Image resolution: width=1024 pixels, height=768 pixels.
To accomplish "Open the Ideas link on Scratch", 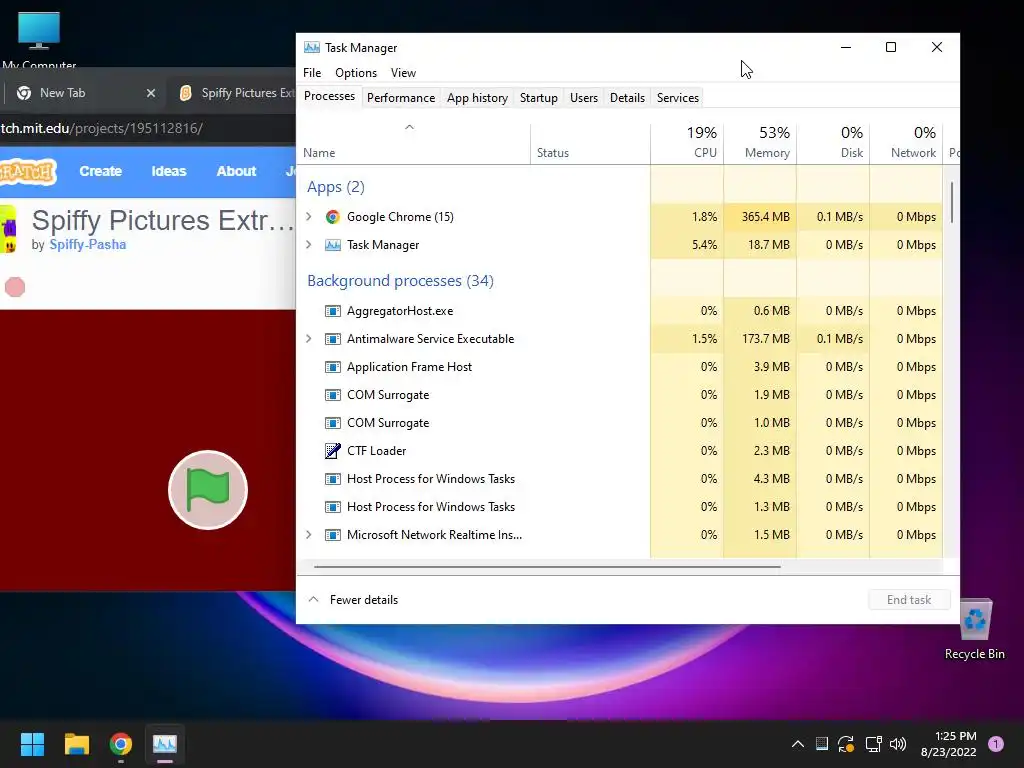I will coord(168,171).
